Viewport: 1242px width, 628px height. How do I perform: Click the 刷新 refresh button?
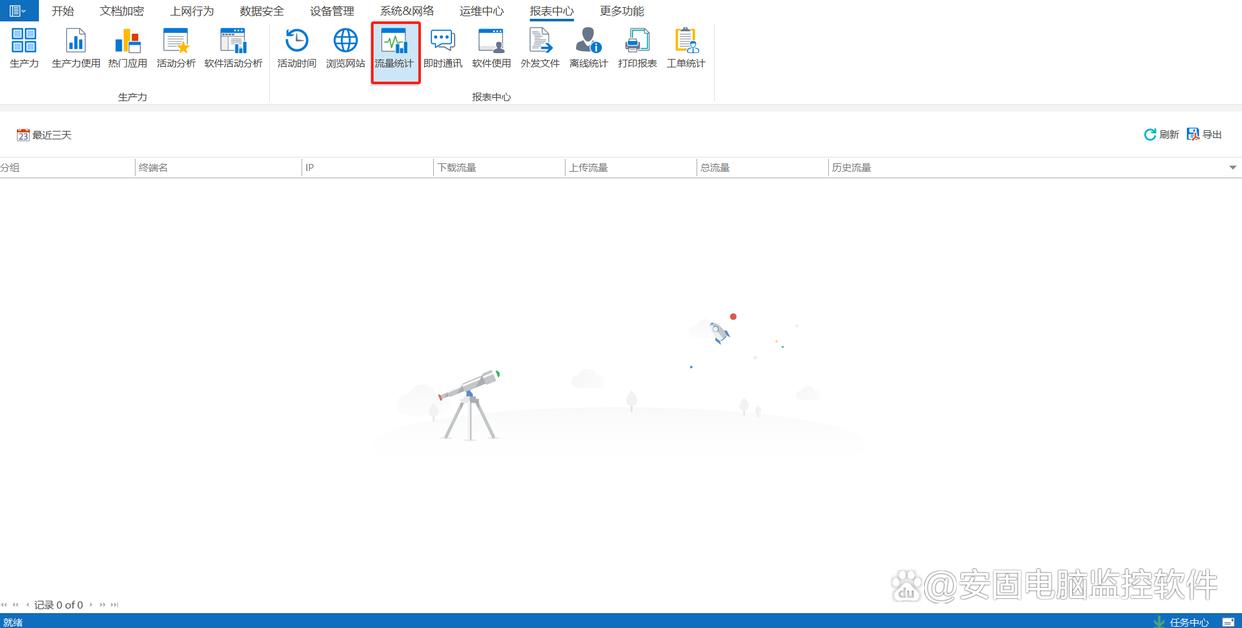[1161, 134]
